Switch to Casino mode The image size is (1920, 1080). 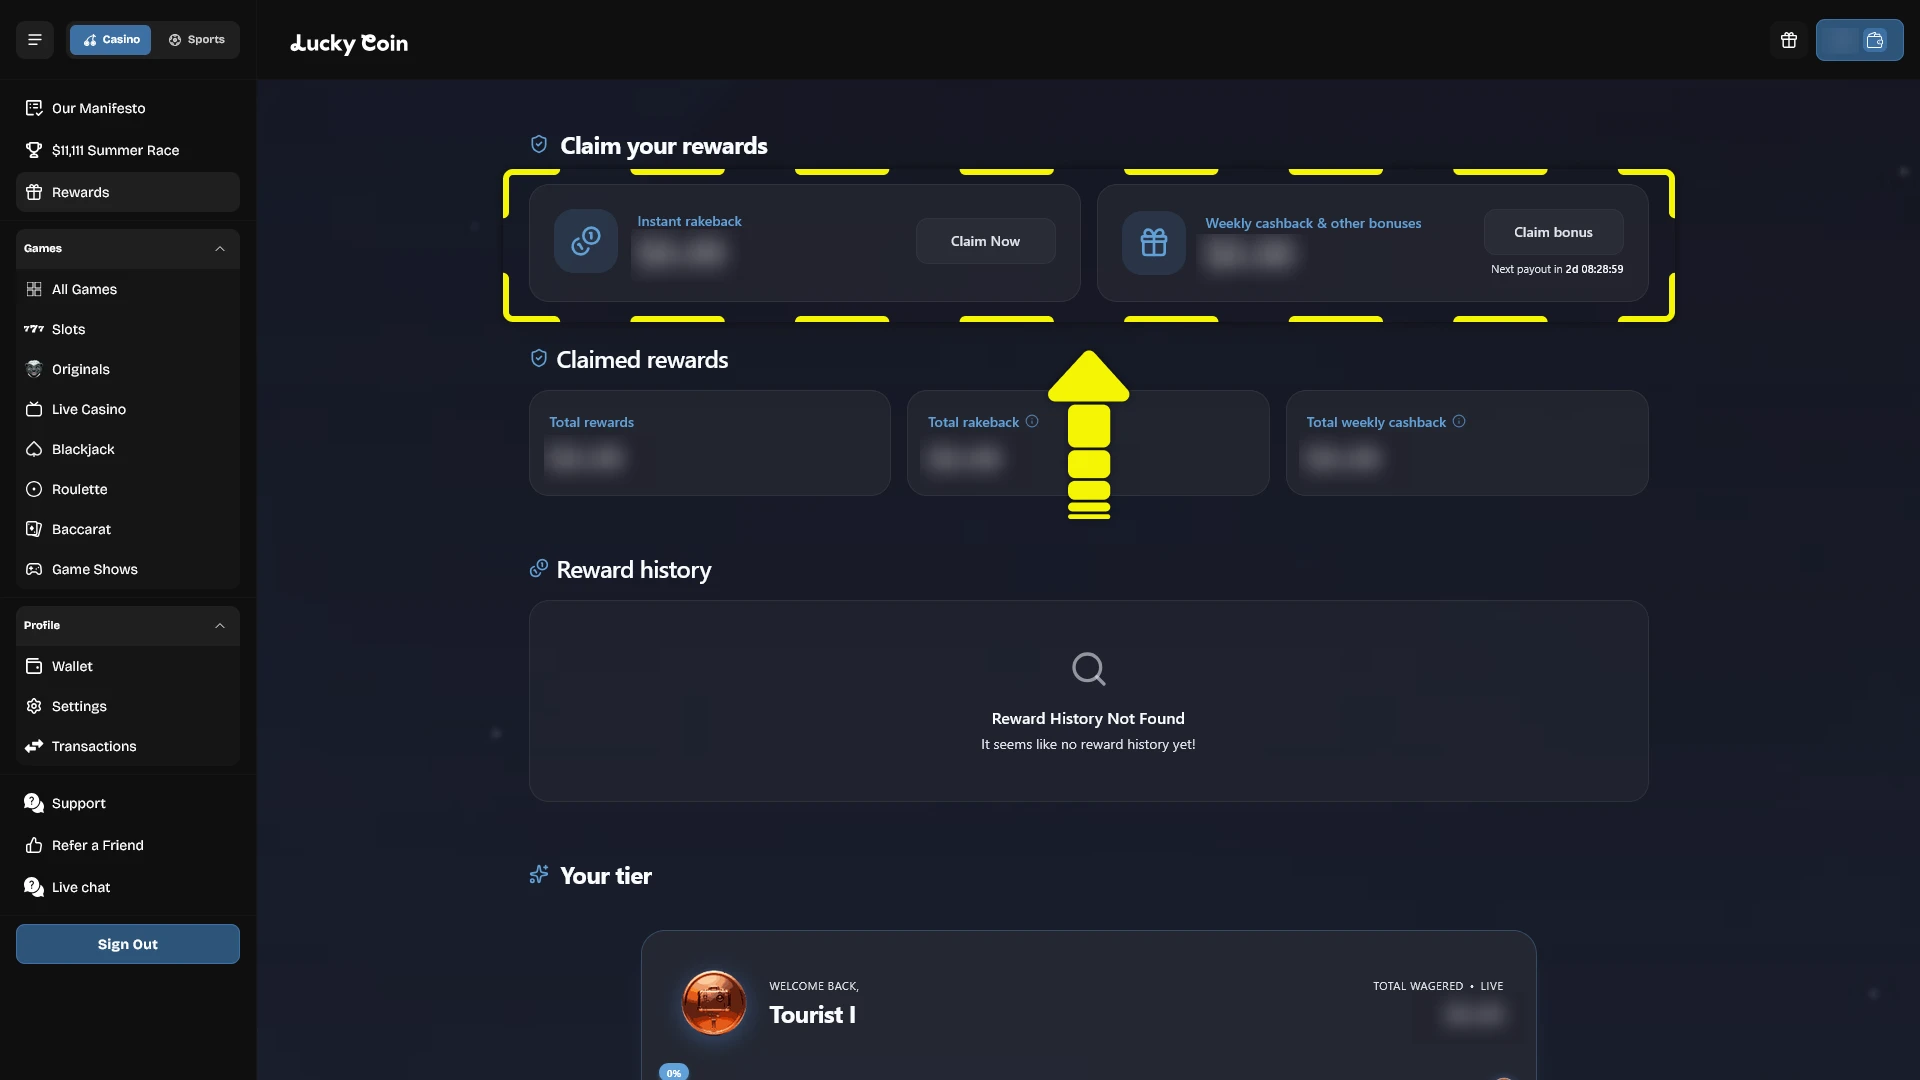pyautogui.click(x=111, y=40)
